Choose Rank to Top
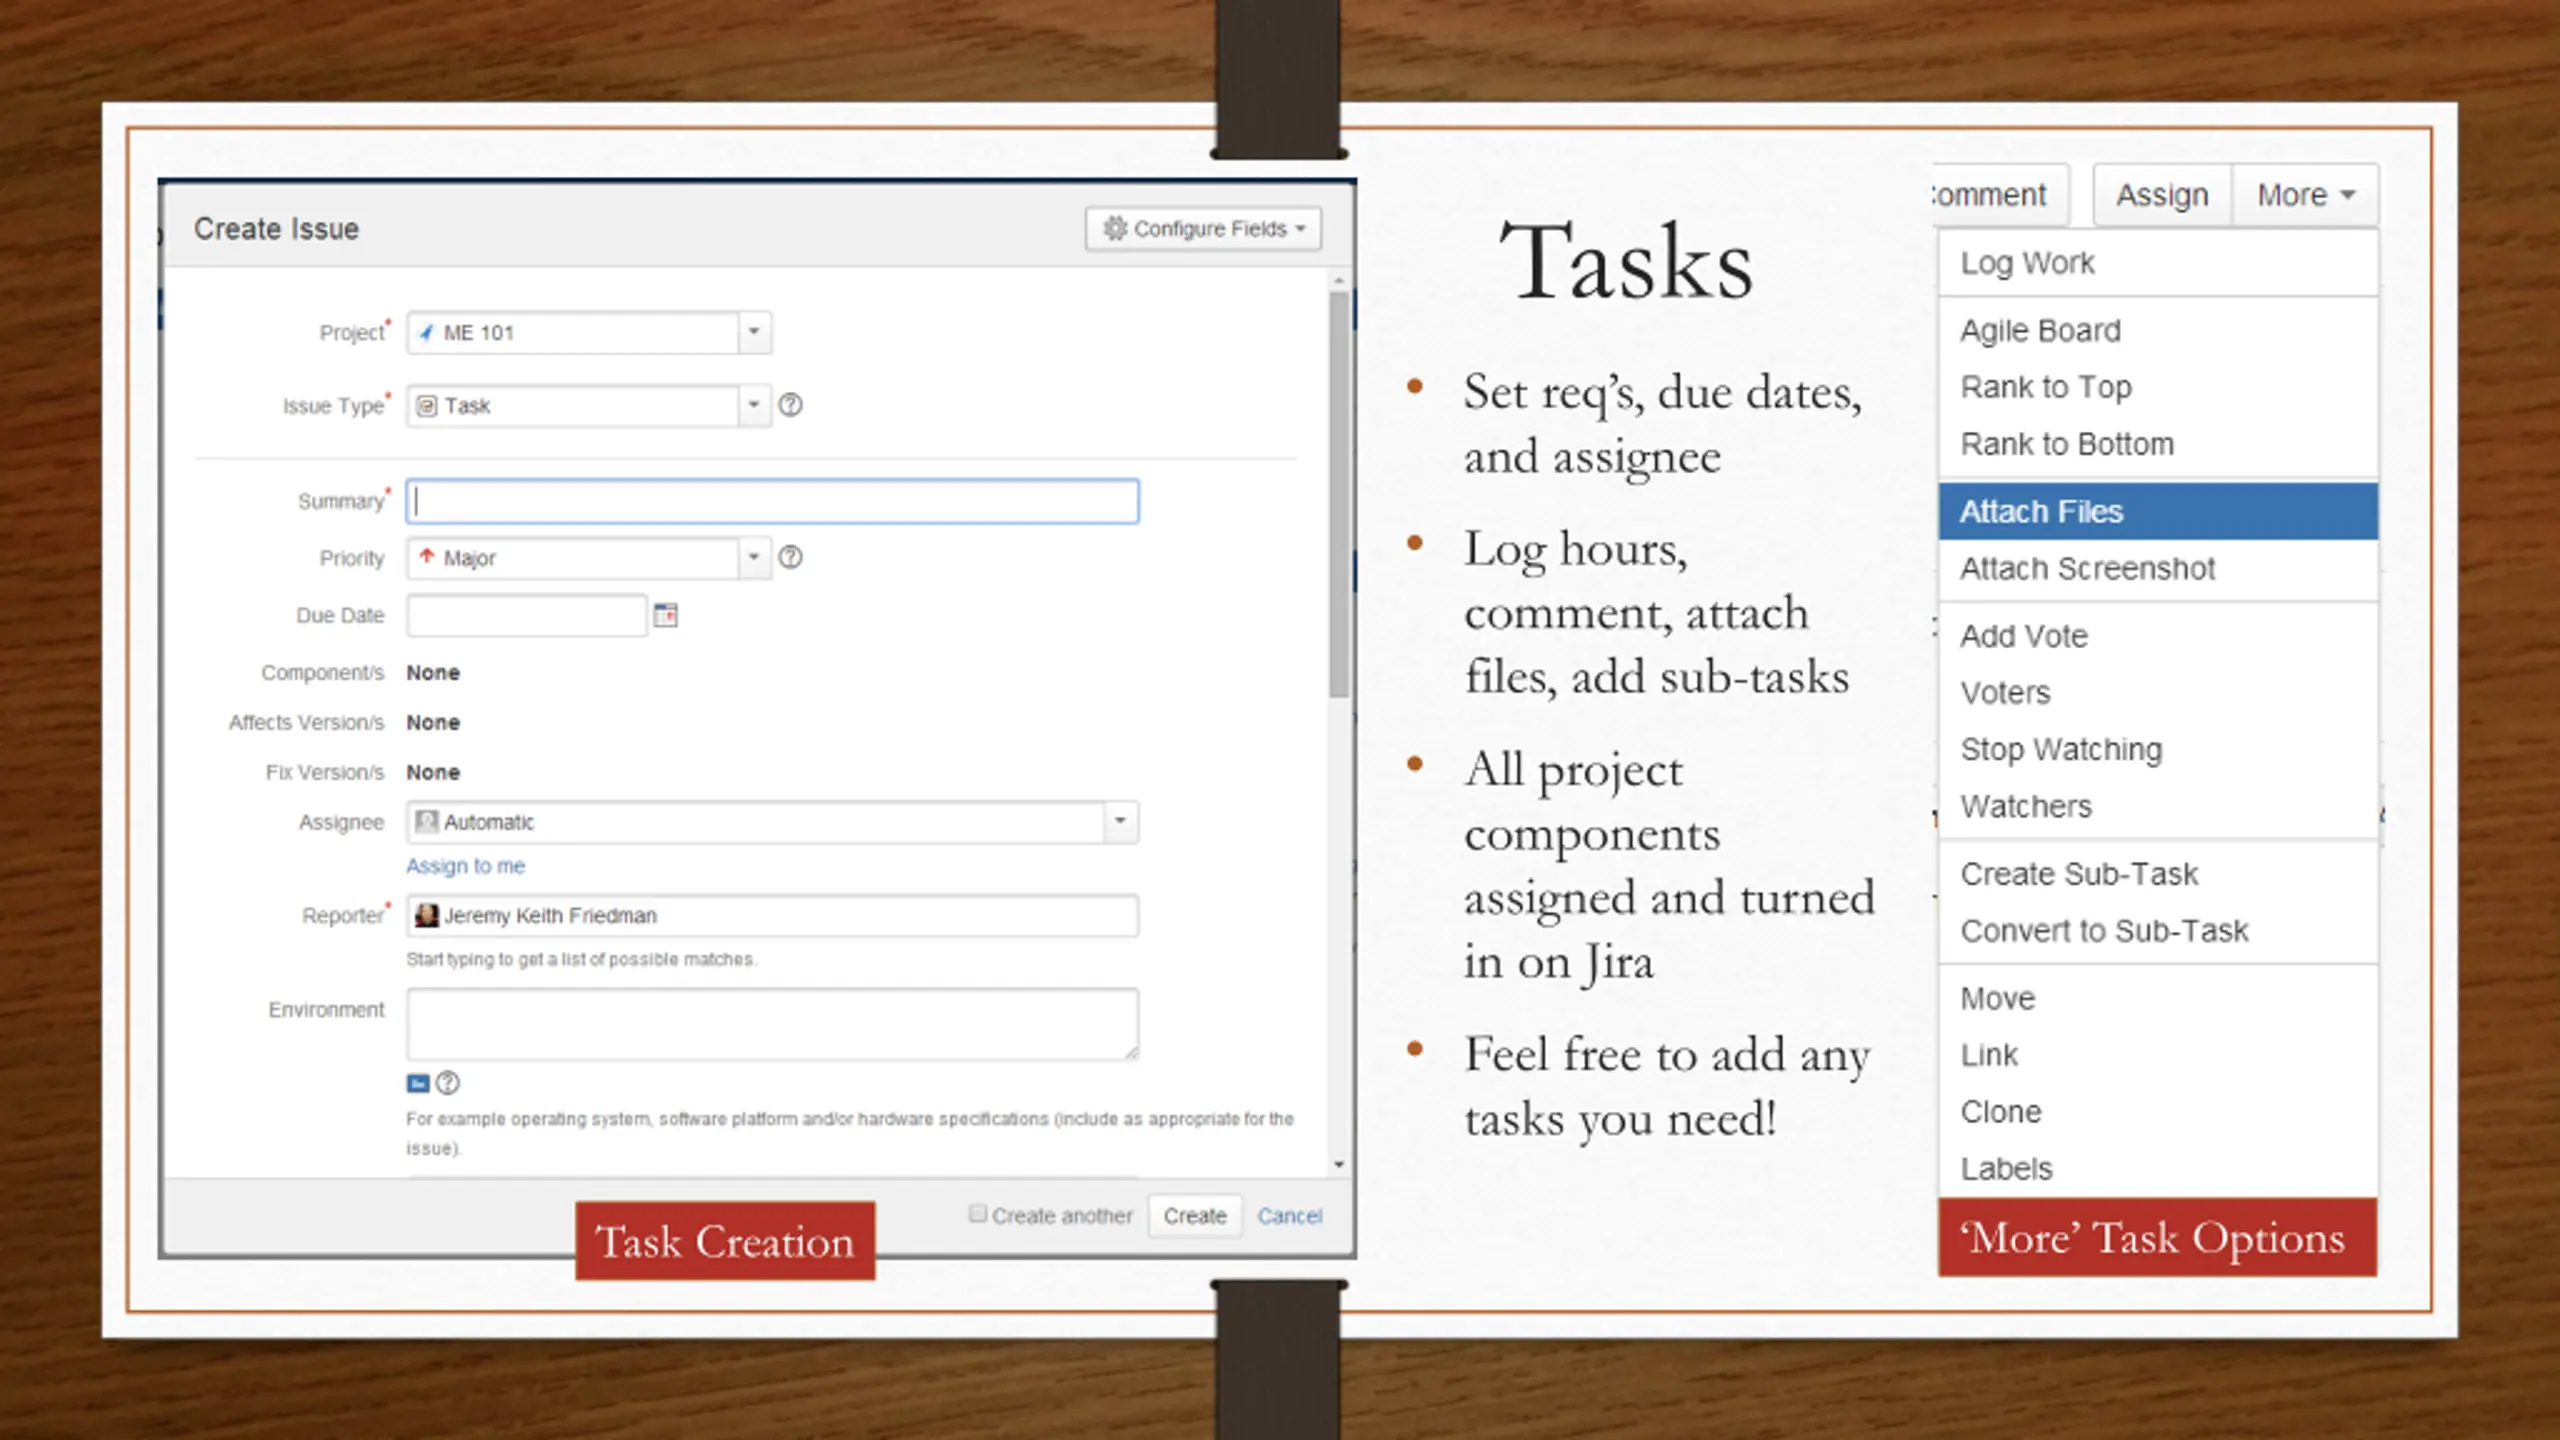The height and width of the screenshot is (1440, 2560). 2158,387
